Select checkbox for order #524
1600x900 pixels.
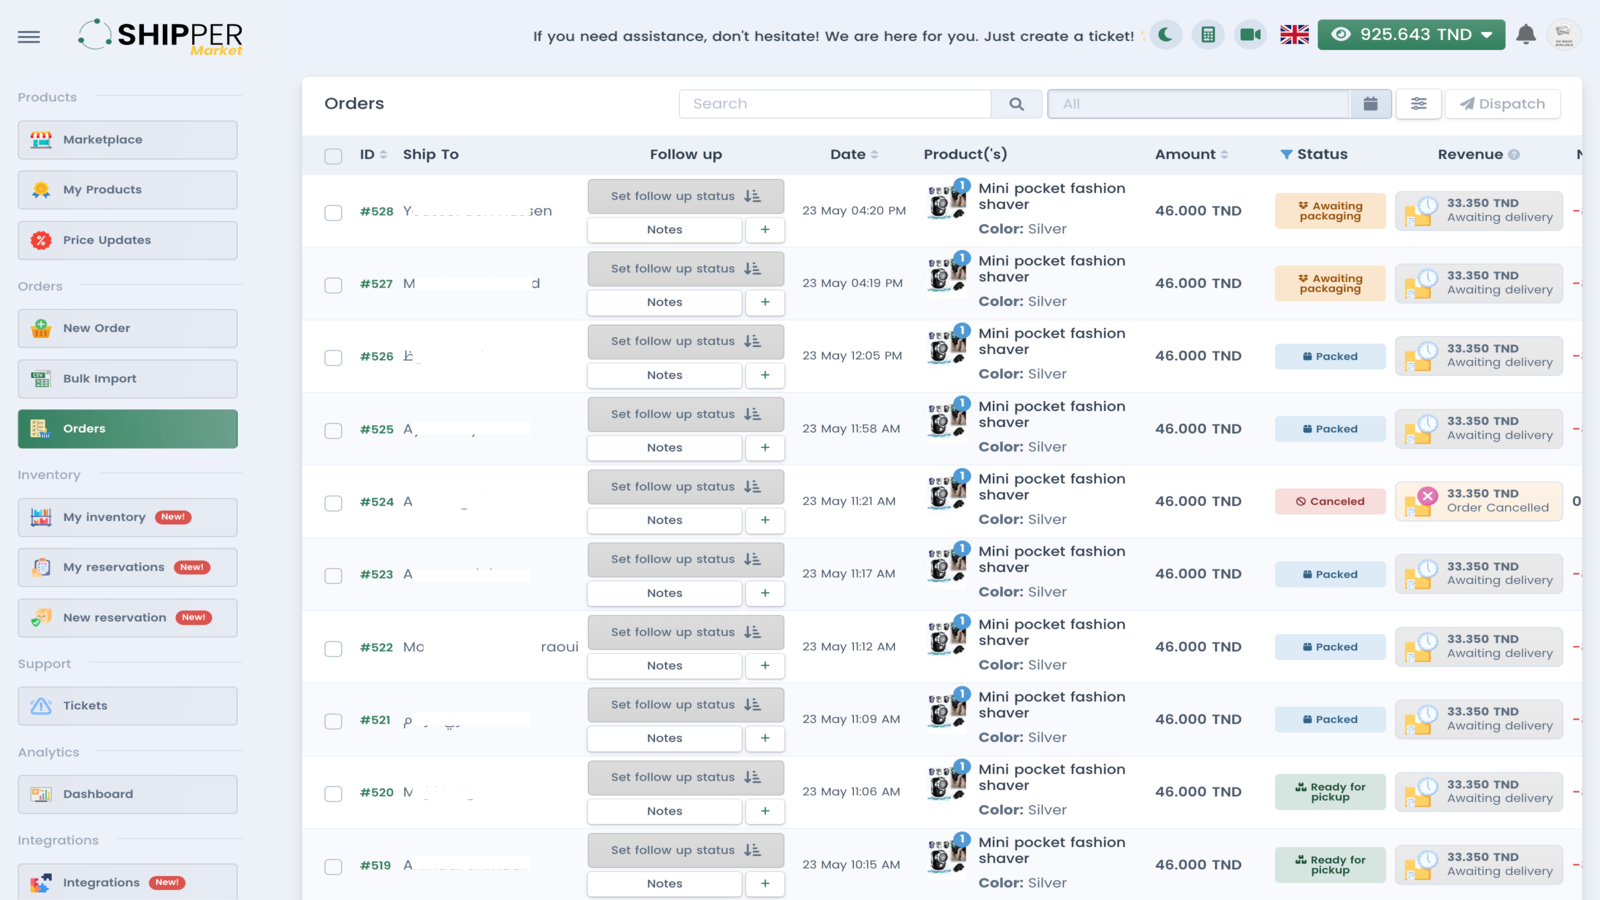pos(333,503)
